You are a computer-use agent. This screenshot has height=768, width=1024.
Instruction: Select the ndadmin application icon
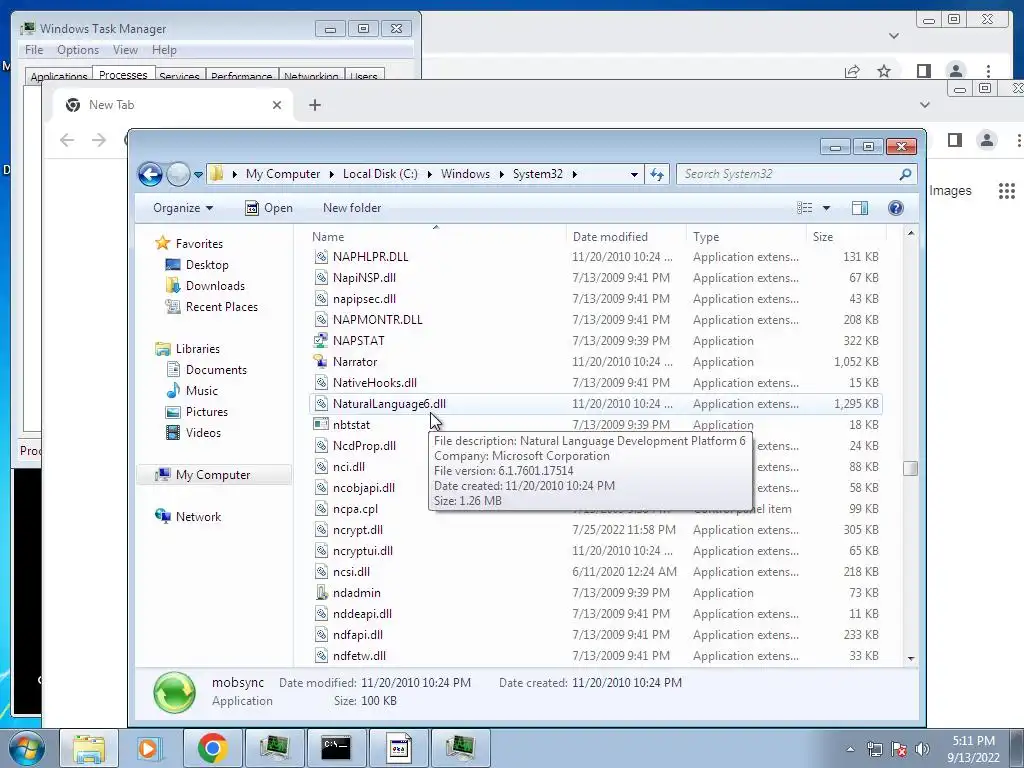321,592
